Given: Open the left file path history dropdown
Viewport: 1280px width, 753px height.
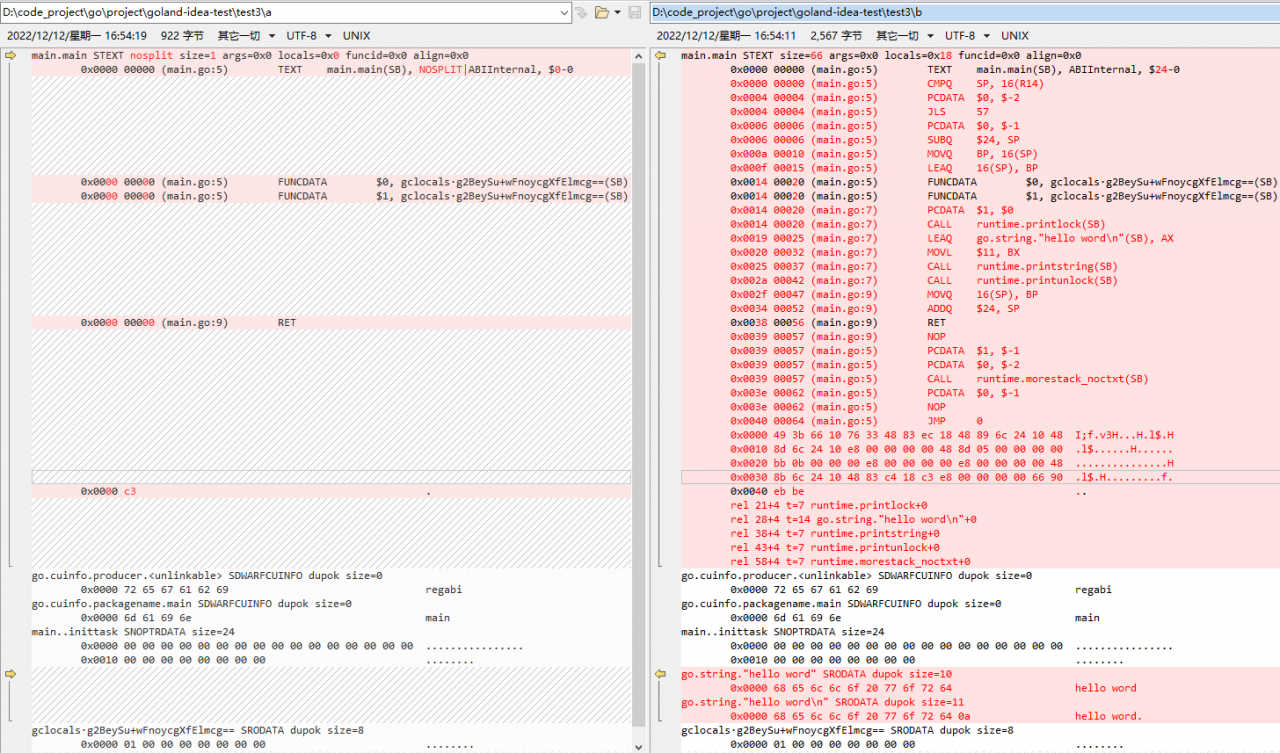Looking at the screenshot, I should [563, 13].
